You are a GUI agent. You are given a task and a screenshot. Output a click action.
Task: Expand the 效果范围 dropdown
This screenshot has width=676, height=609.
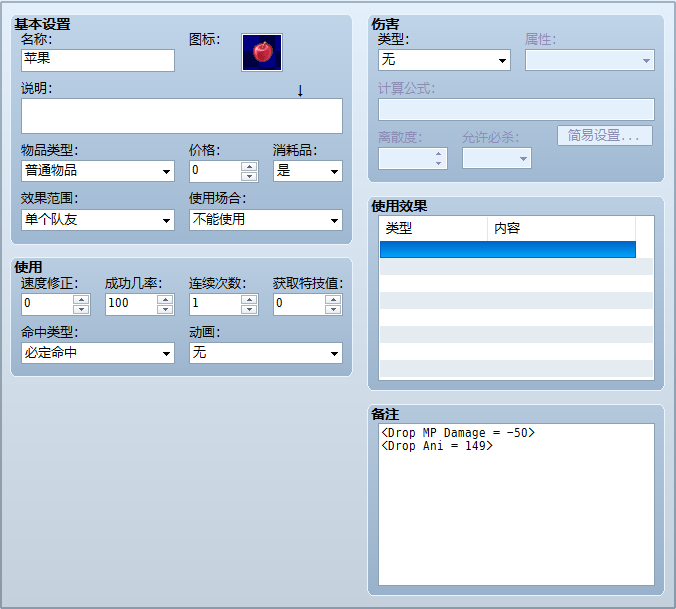[x=98, y=220]
